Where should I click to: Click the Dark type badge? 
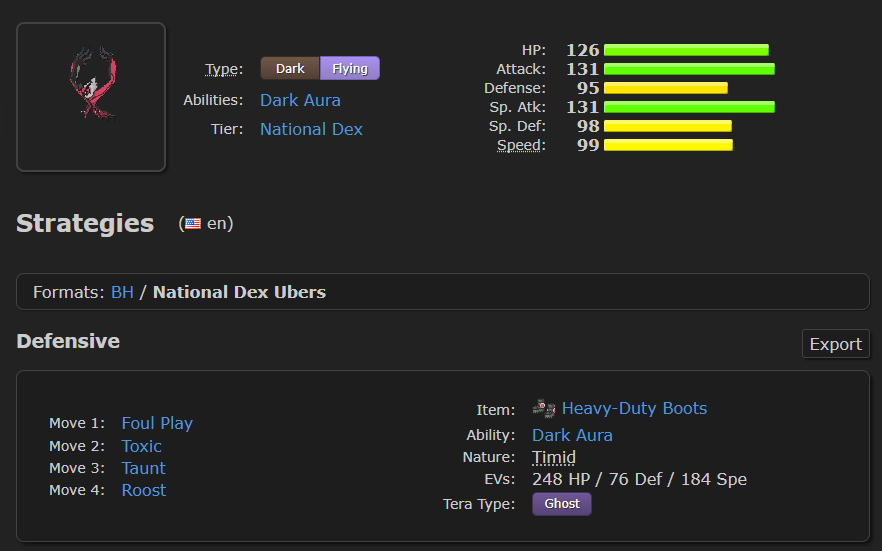pyautogui.click(x=290, y=69)
